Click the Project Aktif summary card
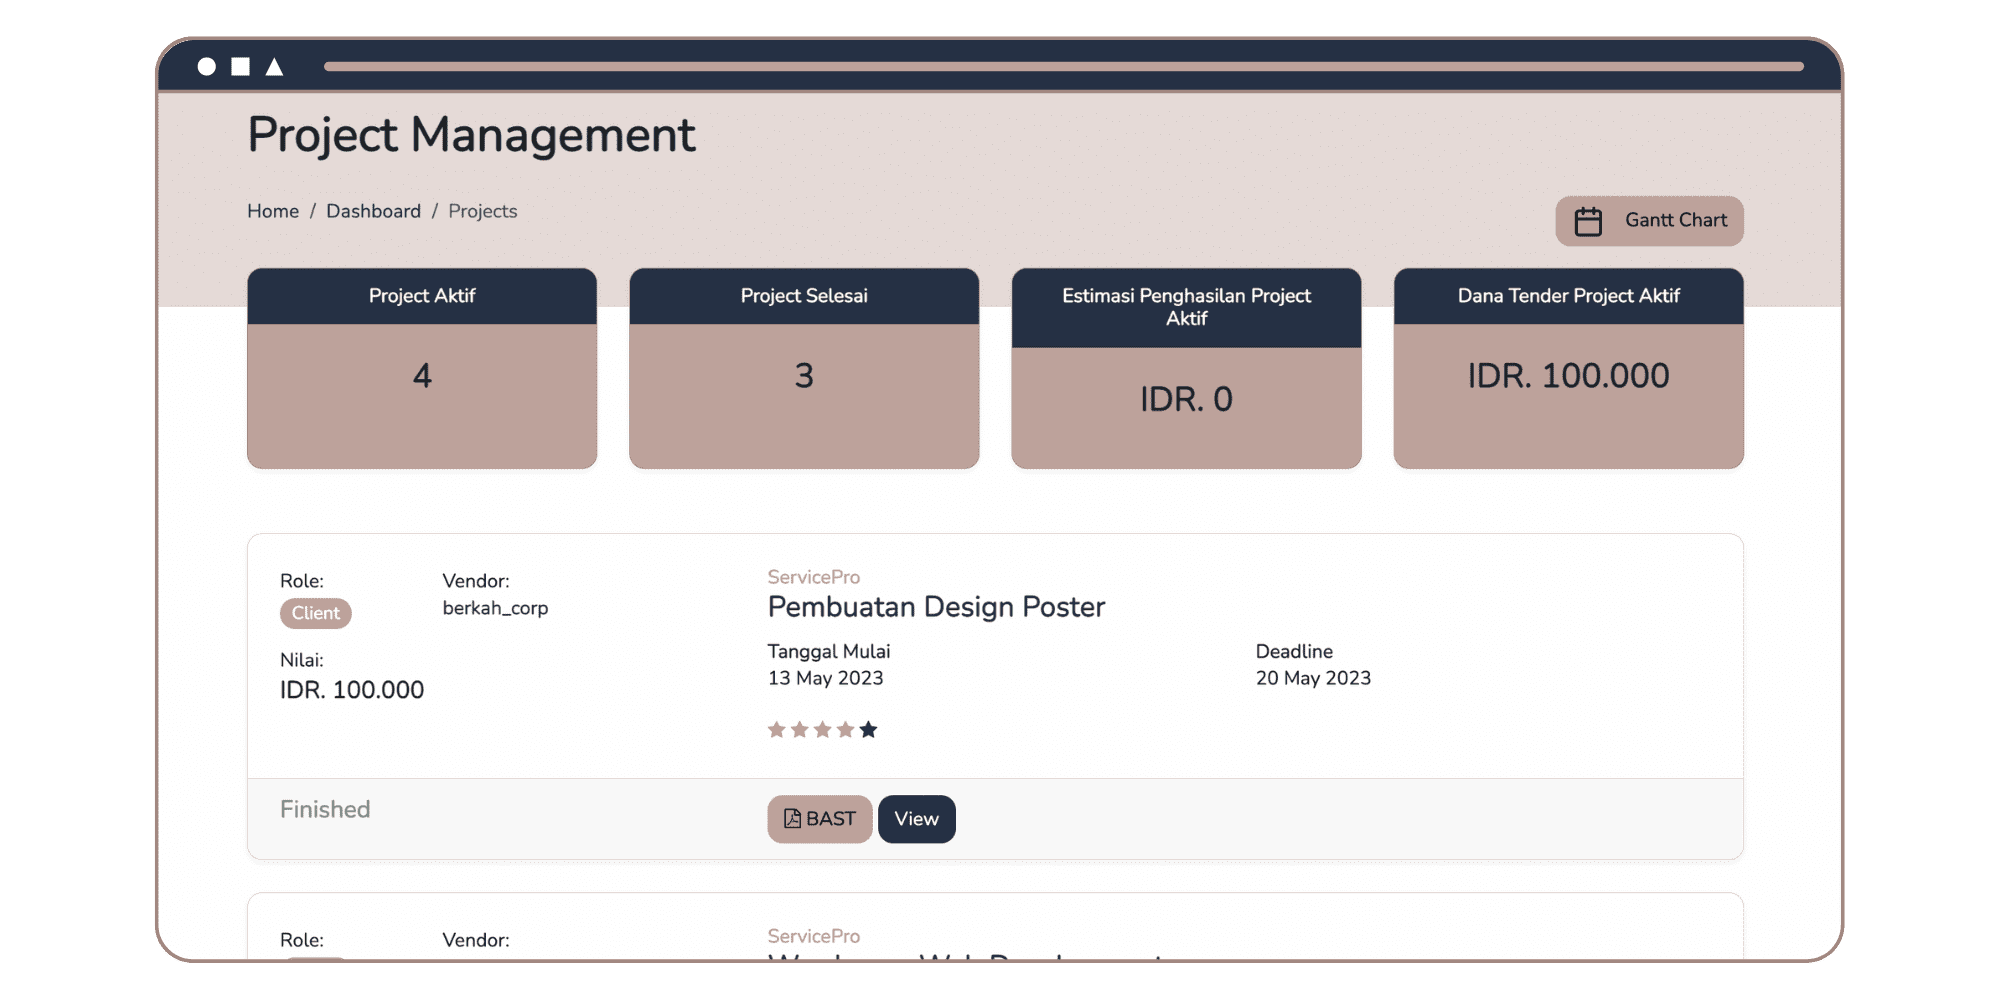 tap(422, 368)
